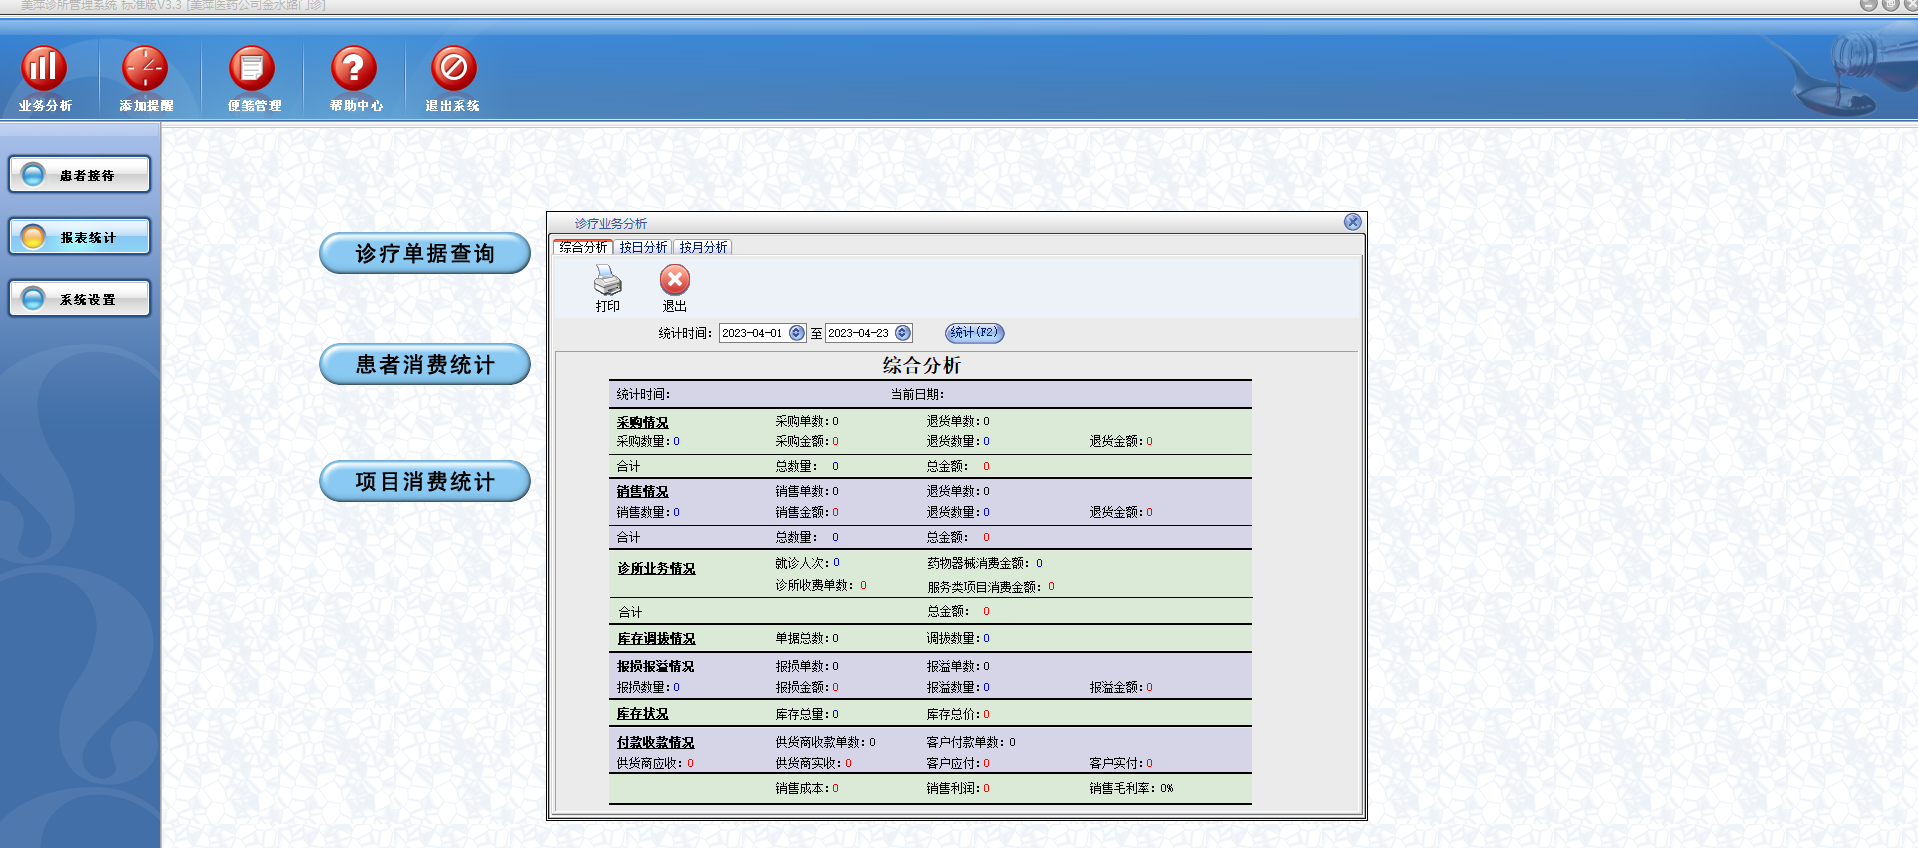This screenshot has width=1918, height=848.
Task: Click the 销售毛利率: 0% value
Action: tap(1131, 789)
